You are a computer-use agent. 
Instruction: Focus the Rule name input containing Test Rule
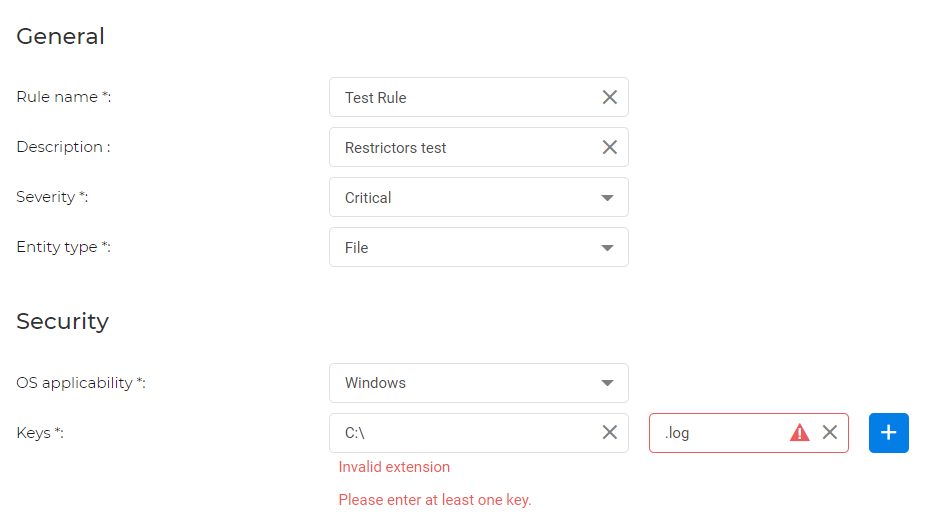click(x=460, y=97)
